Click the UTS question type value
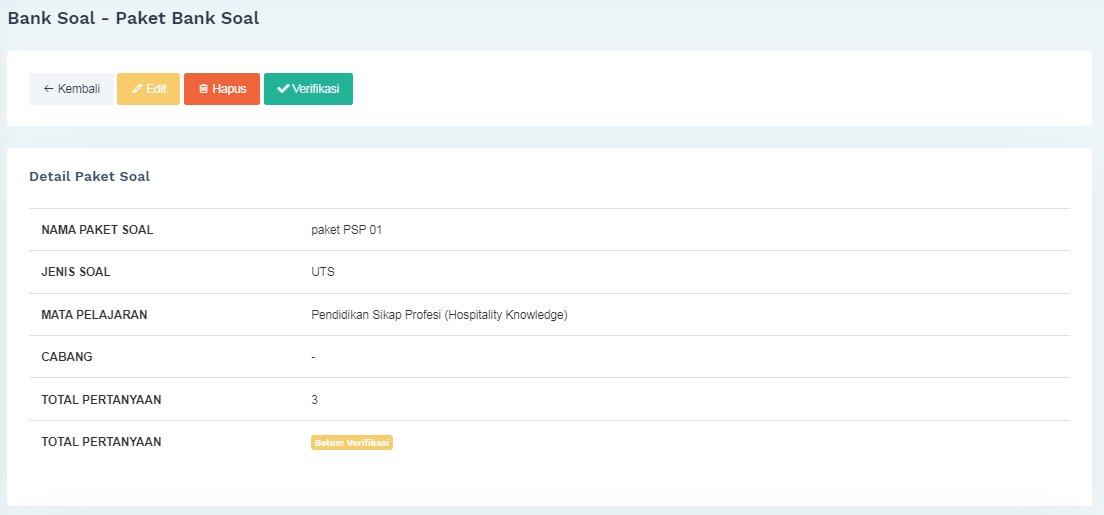The image size is (1104, 515). pos(323,272)
